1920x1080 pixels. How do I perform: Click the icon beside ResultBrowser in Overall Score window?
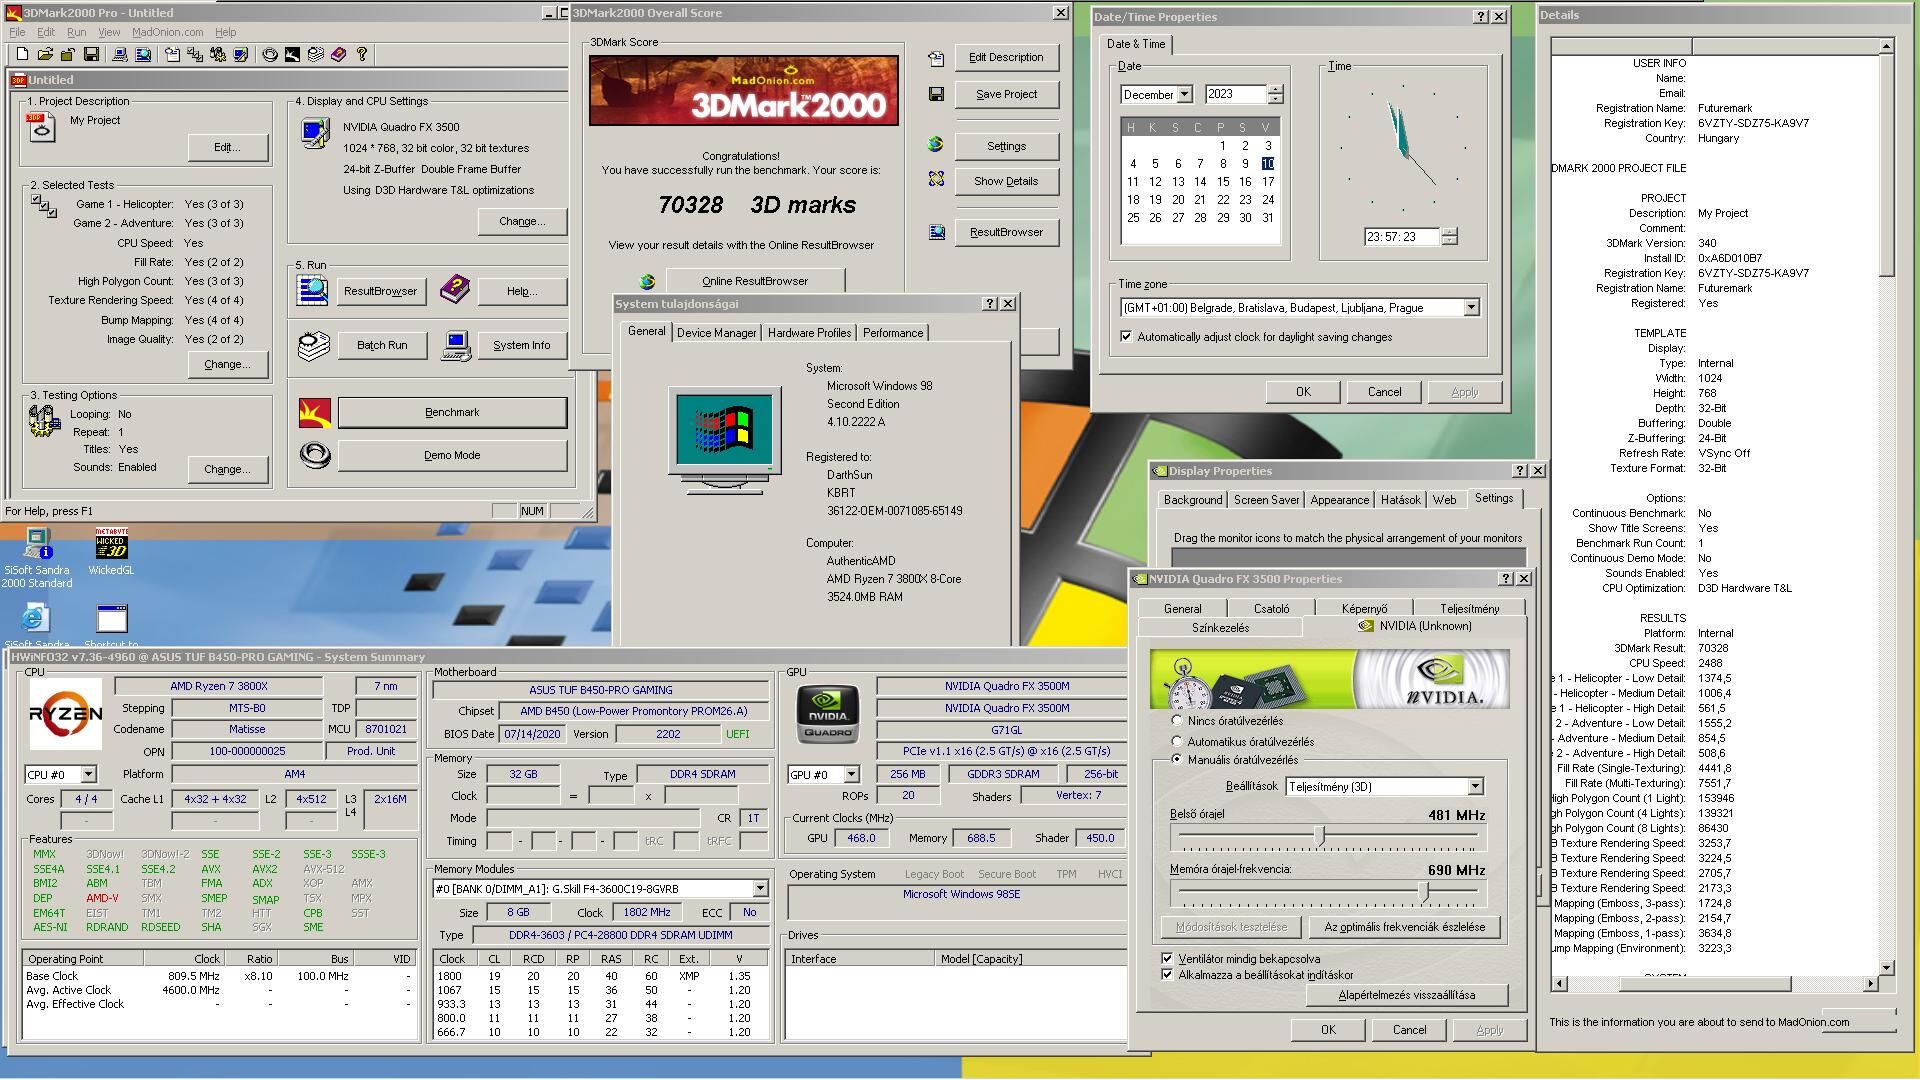click(936, 232)
